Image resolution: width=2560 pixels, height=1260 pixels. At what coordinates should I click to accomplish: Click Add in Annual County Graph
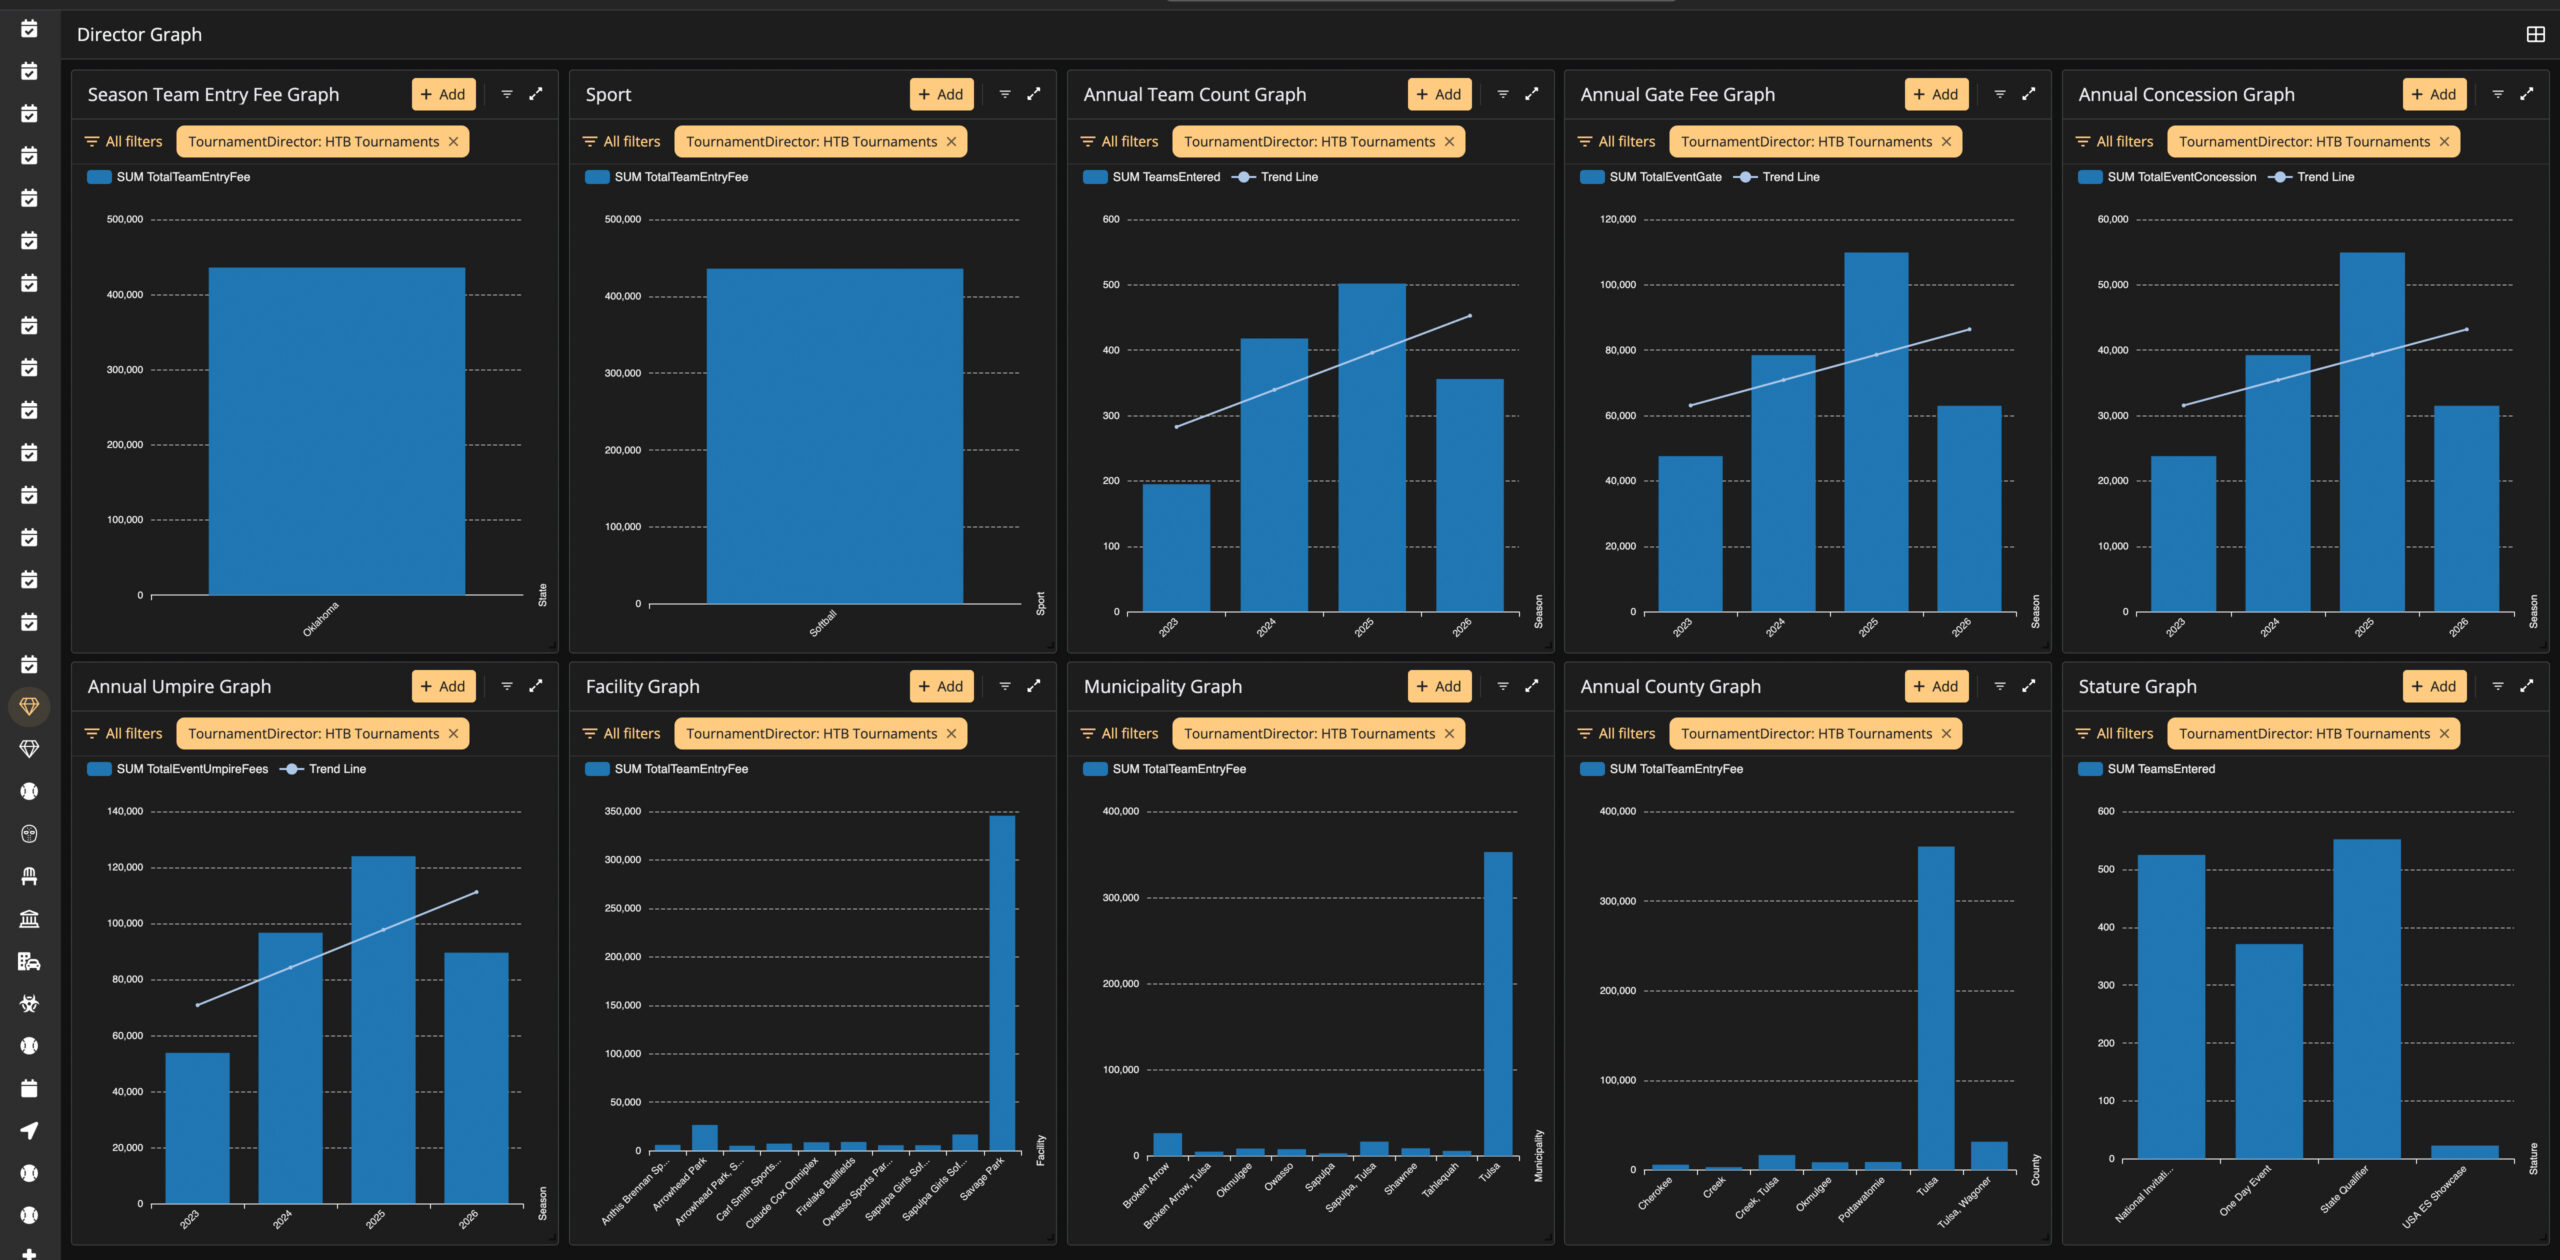(1936, 686)
